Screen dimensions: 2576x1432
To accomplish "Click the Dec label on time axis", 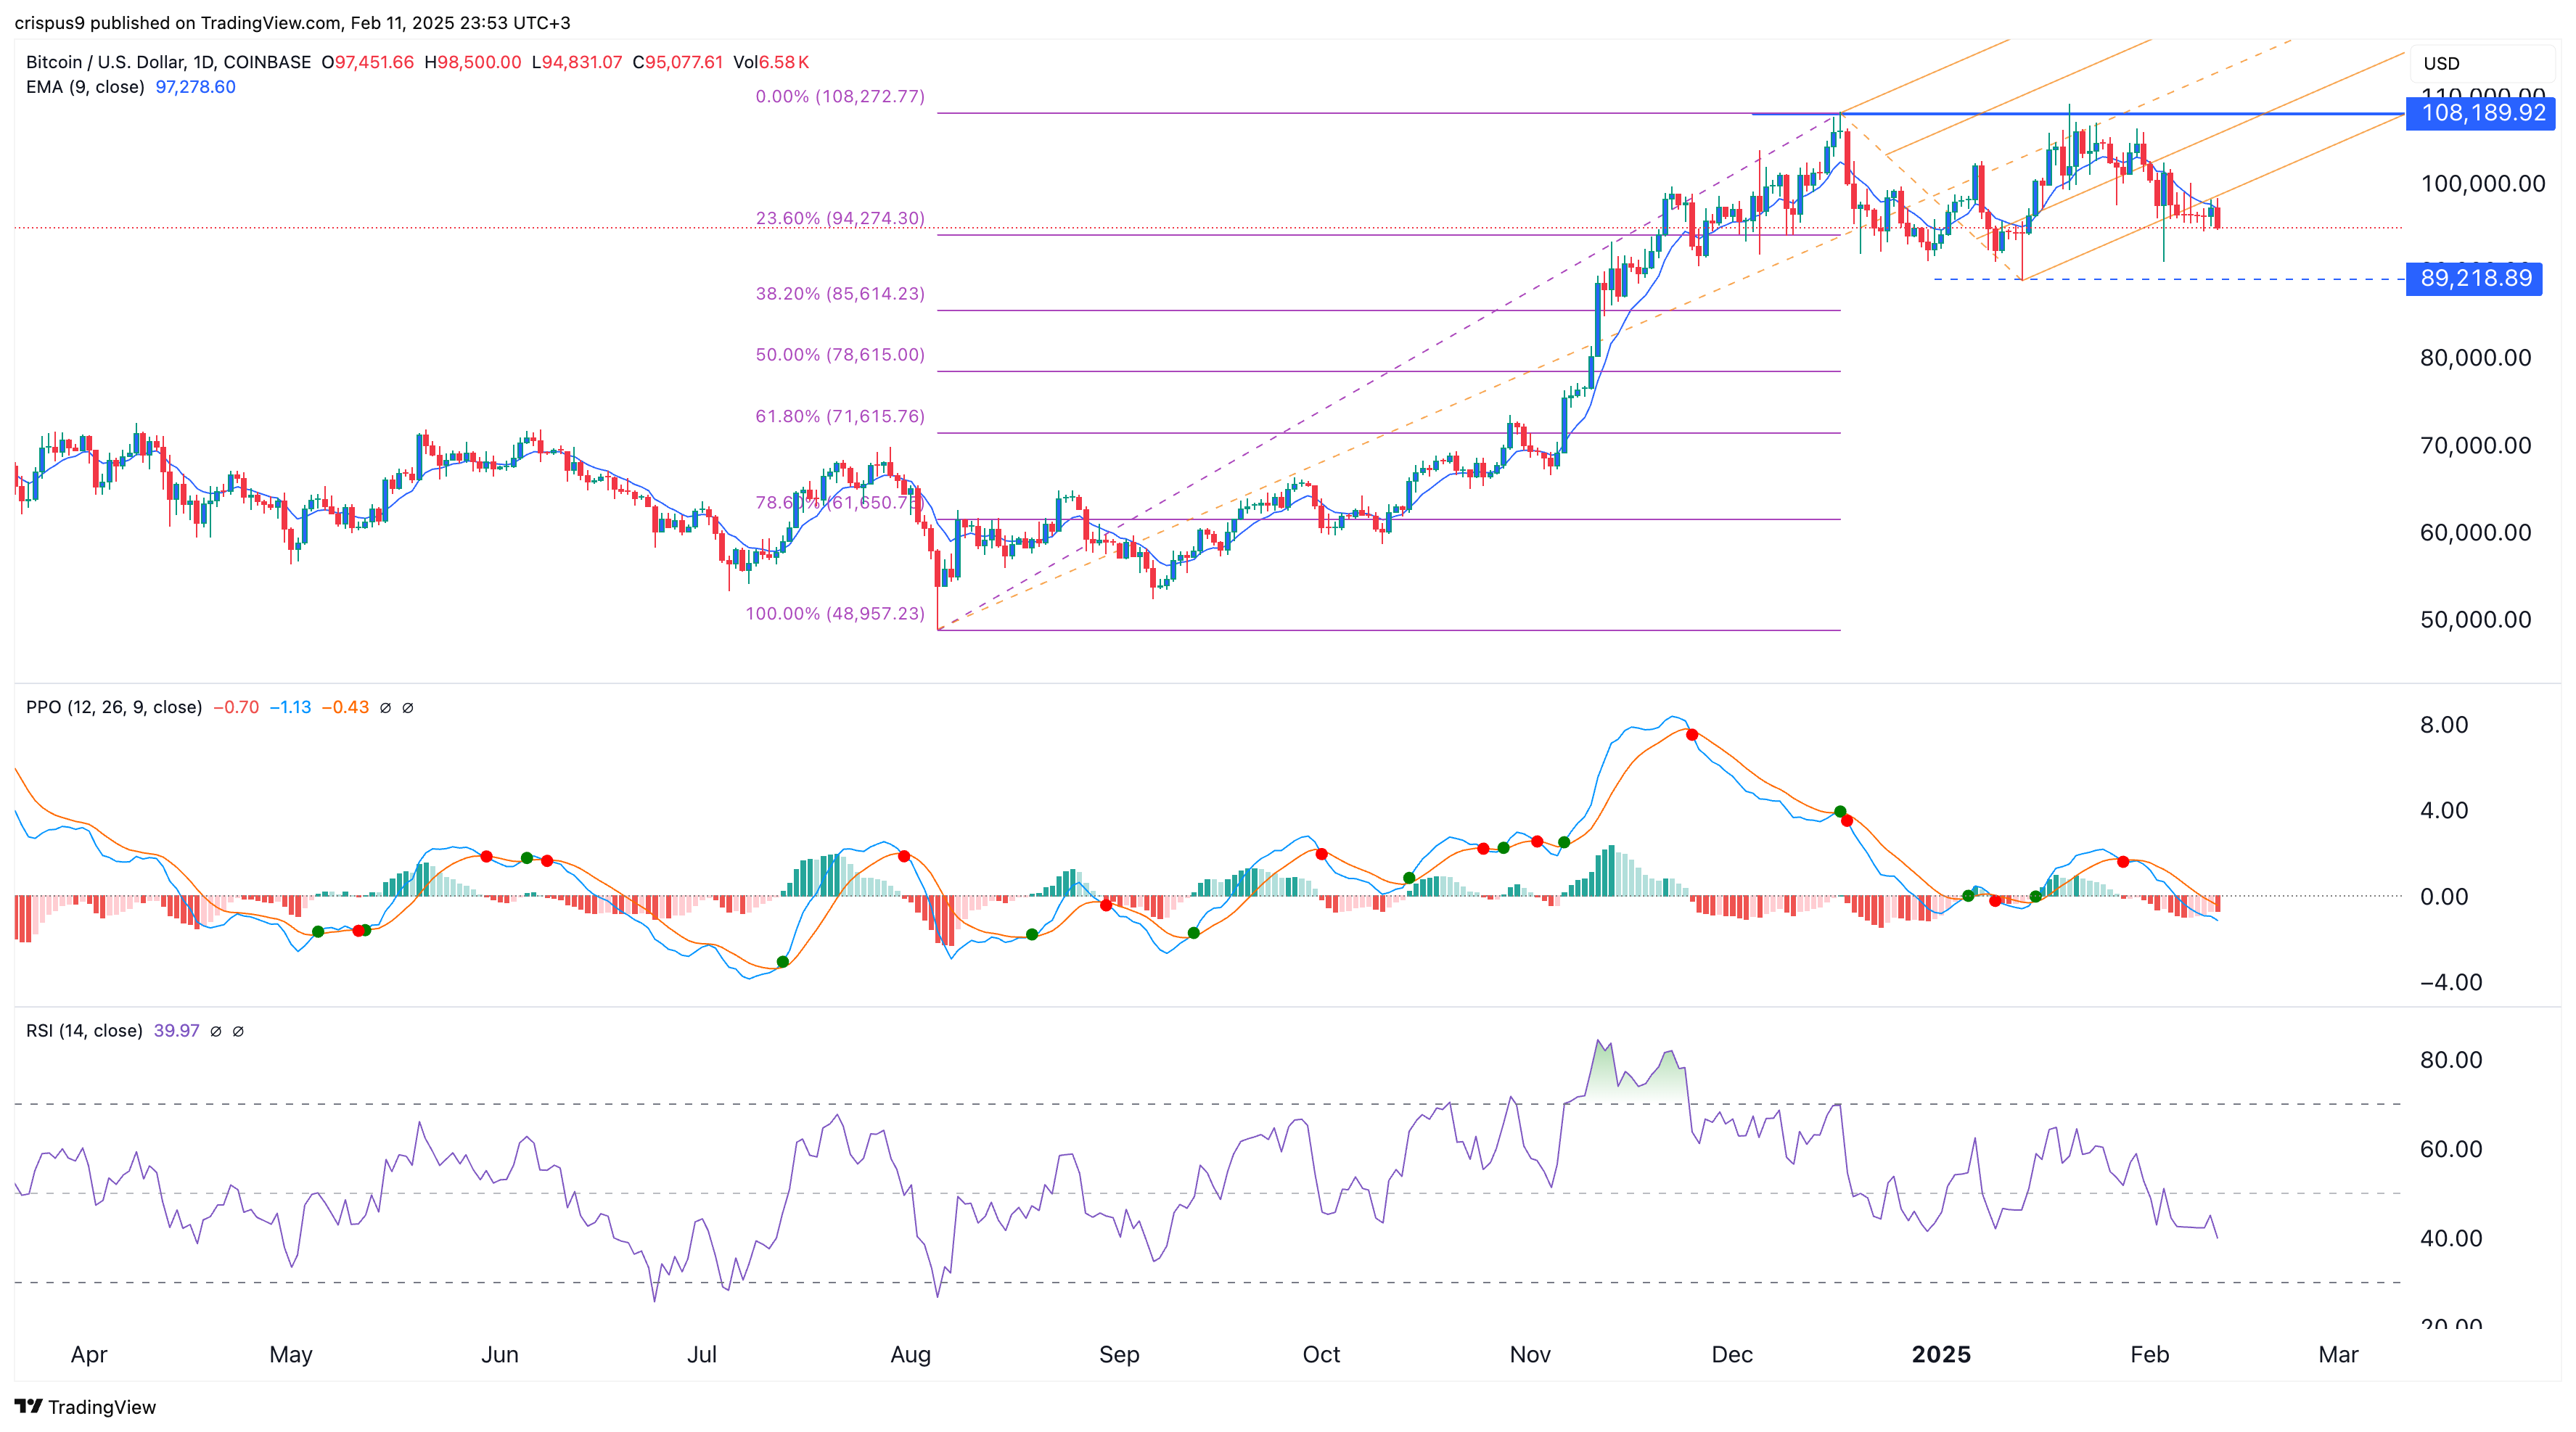I will (x=1732, y=1355).
